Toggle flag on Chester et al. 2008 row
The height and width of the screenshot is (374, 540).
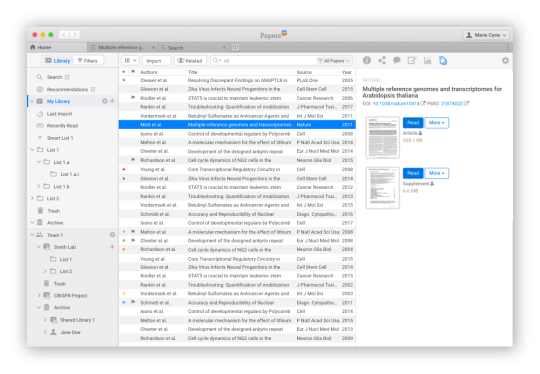point(133,240)
